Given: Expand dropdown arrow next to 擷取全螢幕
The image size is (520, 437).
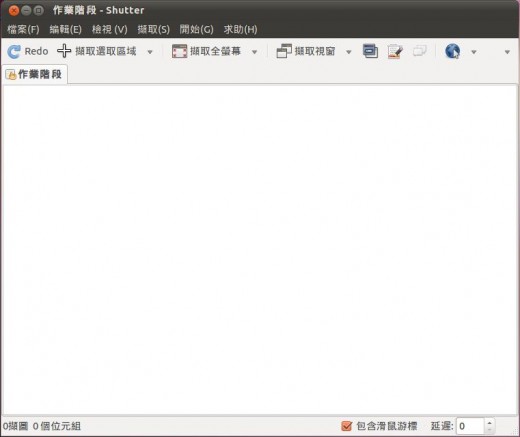Looking at the screenshot, I should [x=254, y=52].
